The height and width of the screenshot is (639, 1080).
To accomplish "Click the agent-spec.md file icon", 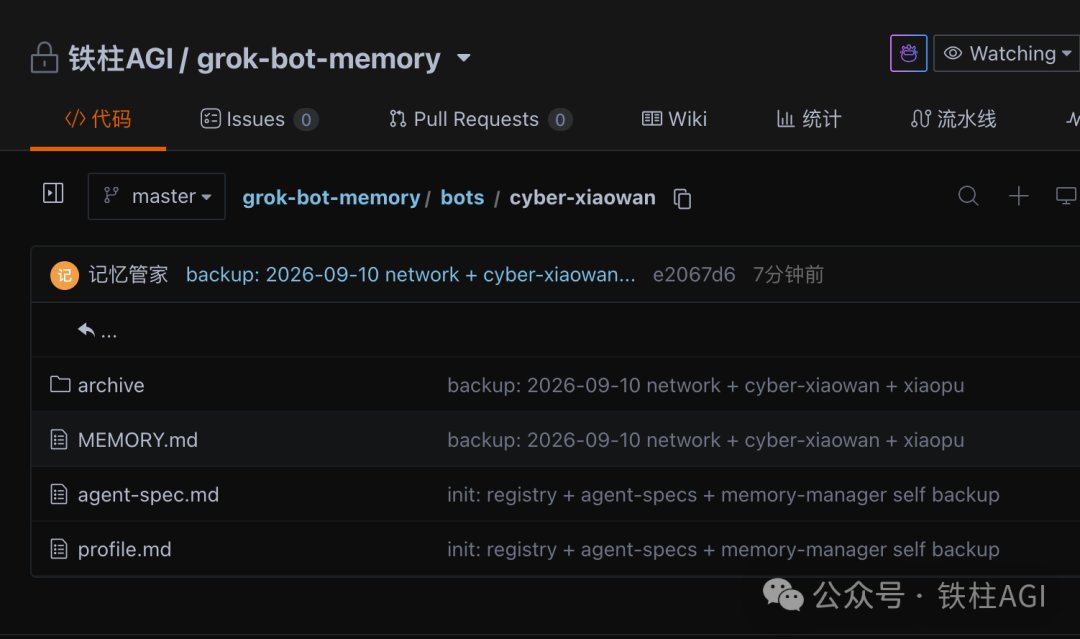I will pyautogui.click(x=59, y=494).
